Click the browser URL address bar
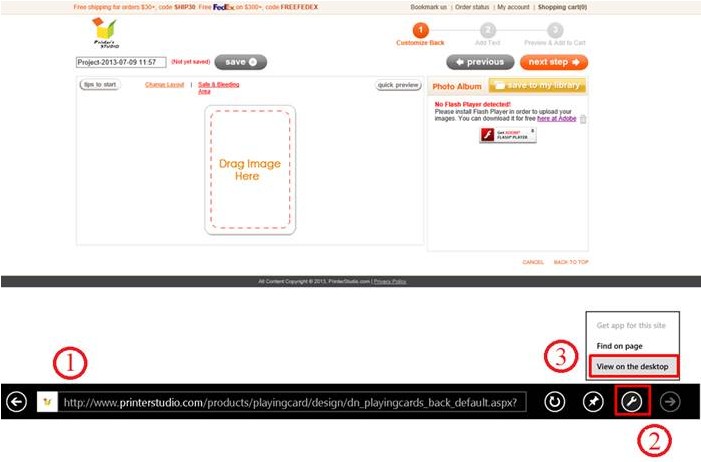This screenshot has width=701, height=462. 290,402
